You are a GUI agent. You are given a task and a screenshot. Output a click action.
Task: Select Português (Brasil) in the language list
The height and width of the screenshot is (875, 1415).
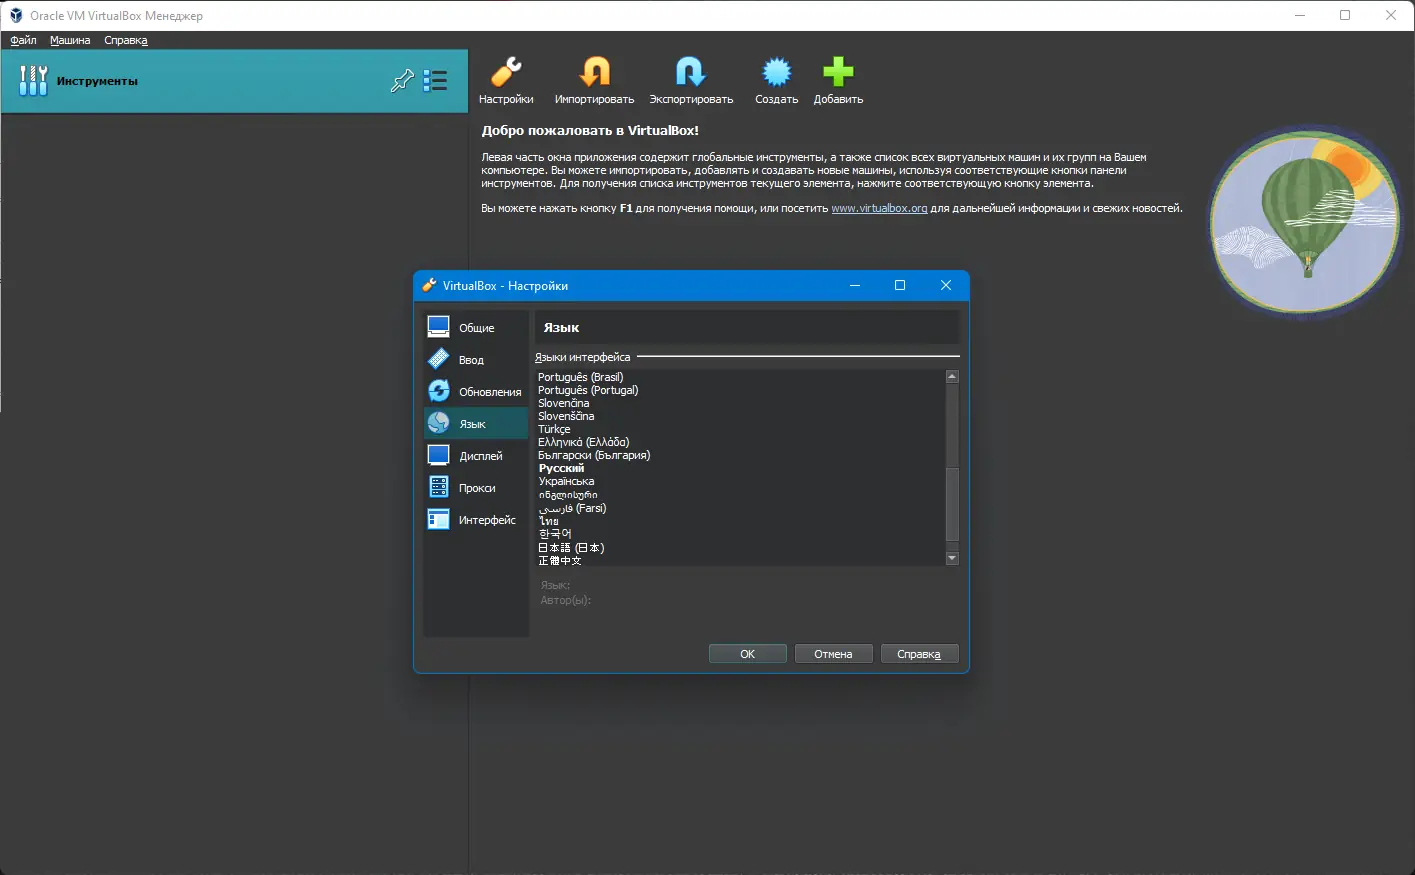(x=580, y=377)
